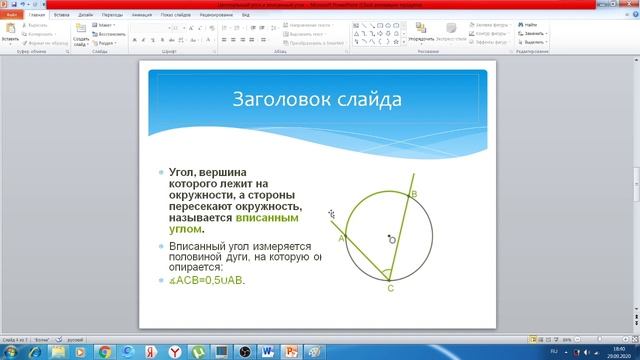Viewport: 640px width, 360px height.
Task: Open the Replace (Заменить) dropdown
Action: point(533,33)
